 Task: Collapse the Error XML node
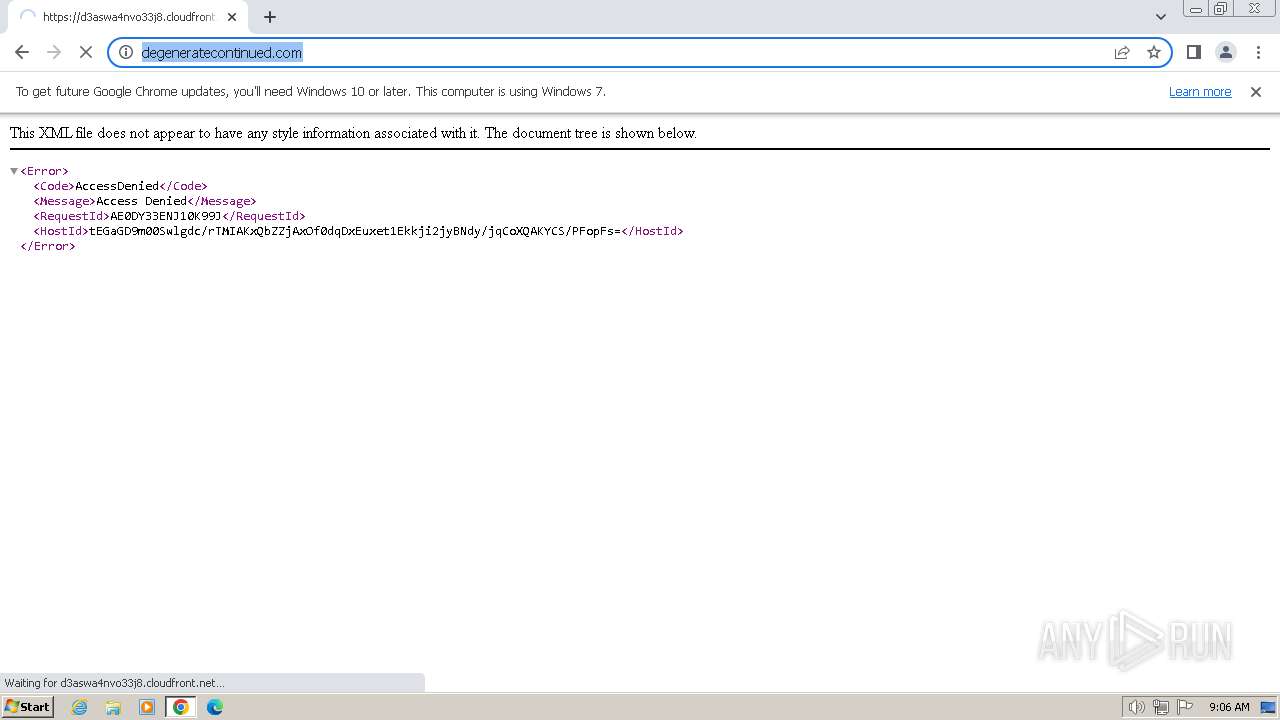pos(14,171)
